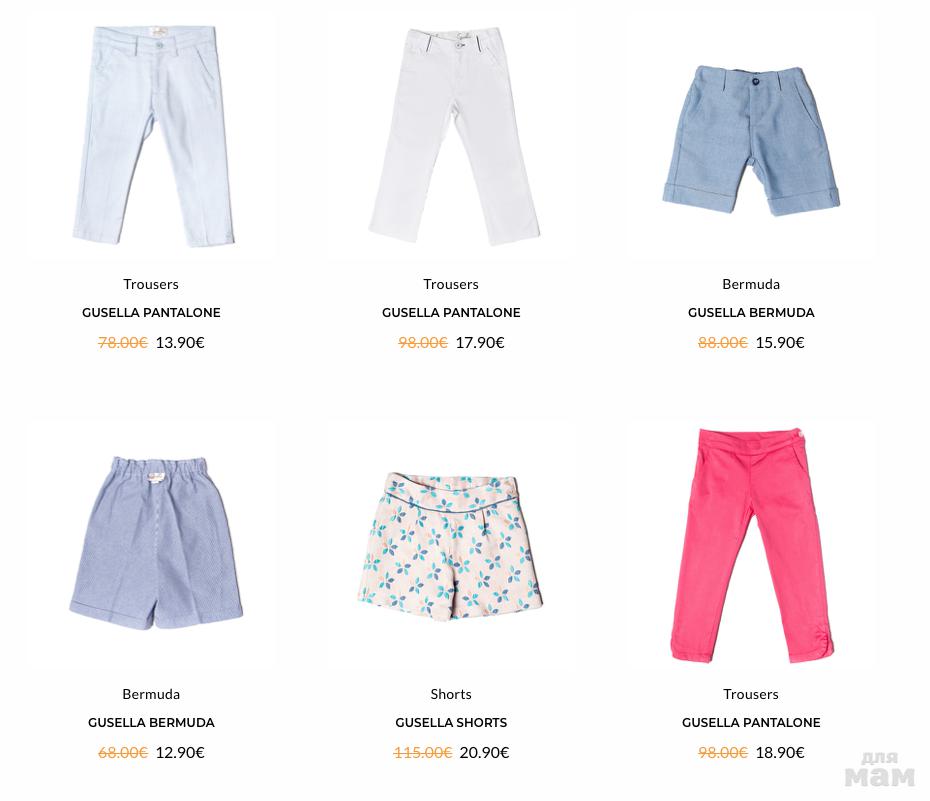The image size is (930, 801).
Task: Open the white trousers product image
Action: (x=454, y=136)
